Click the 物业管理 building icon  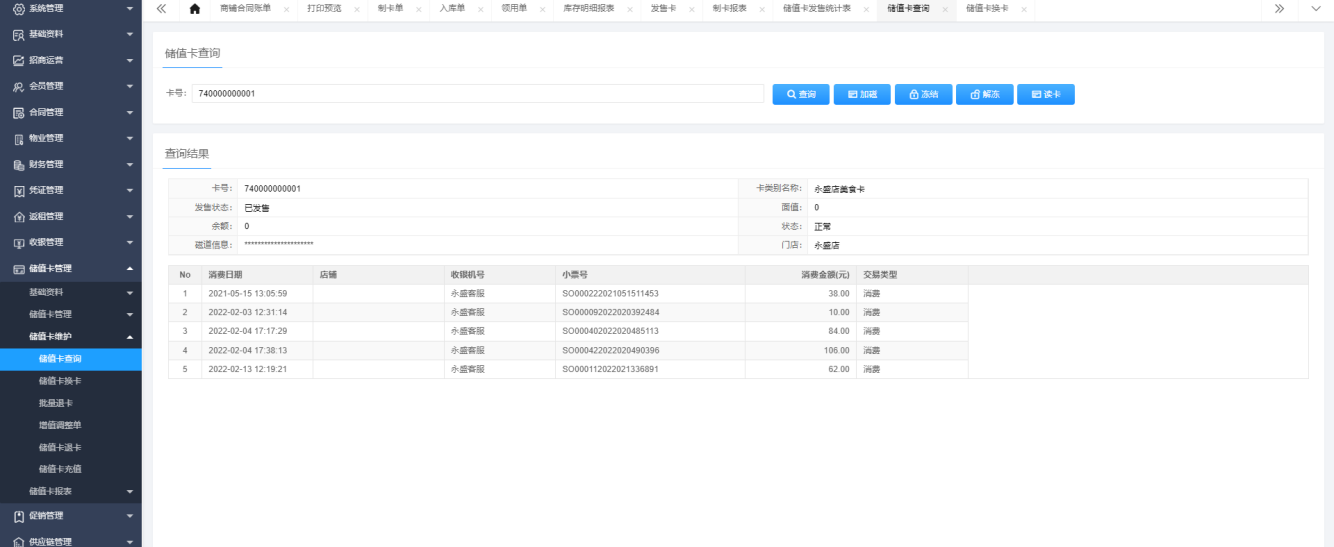coord(18,138)
